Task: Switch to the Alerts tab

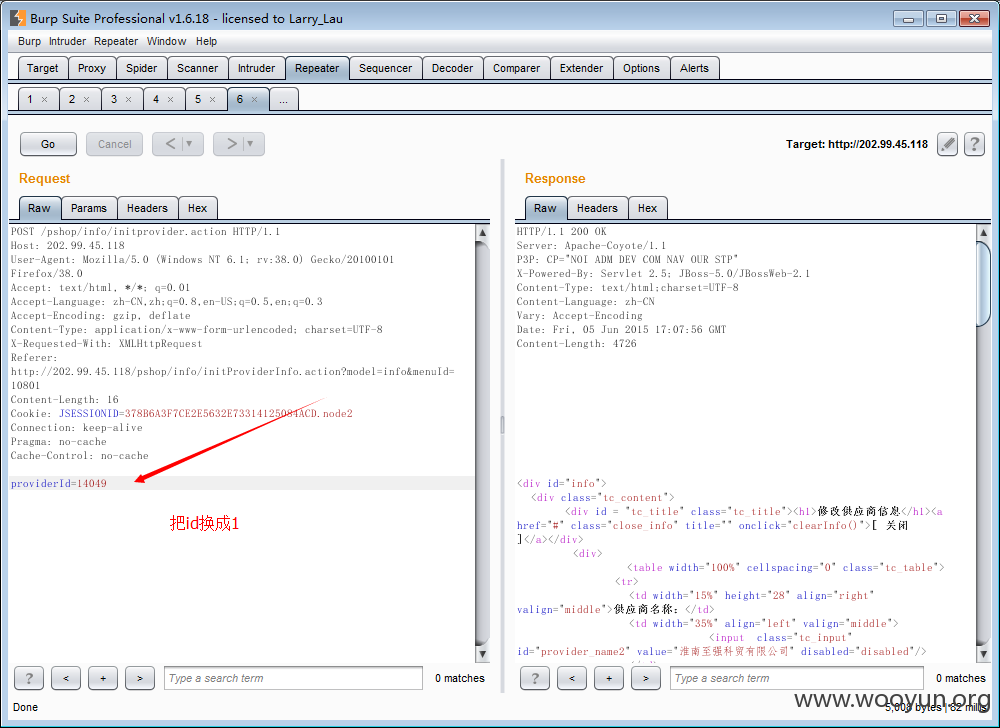Action: (x=695, y=68)
